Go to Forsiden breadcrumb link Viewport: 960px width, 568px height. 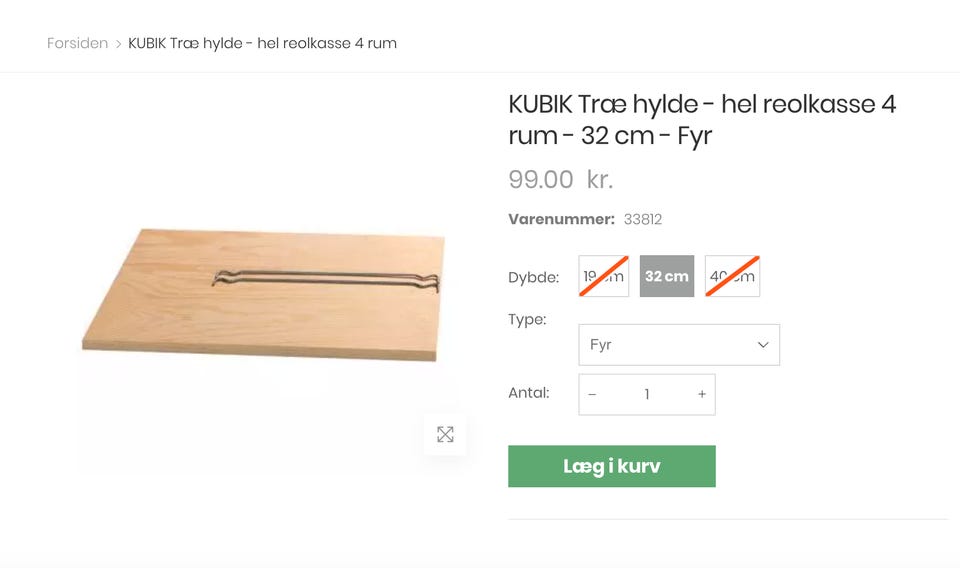77,43
